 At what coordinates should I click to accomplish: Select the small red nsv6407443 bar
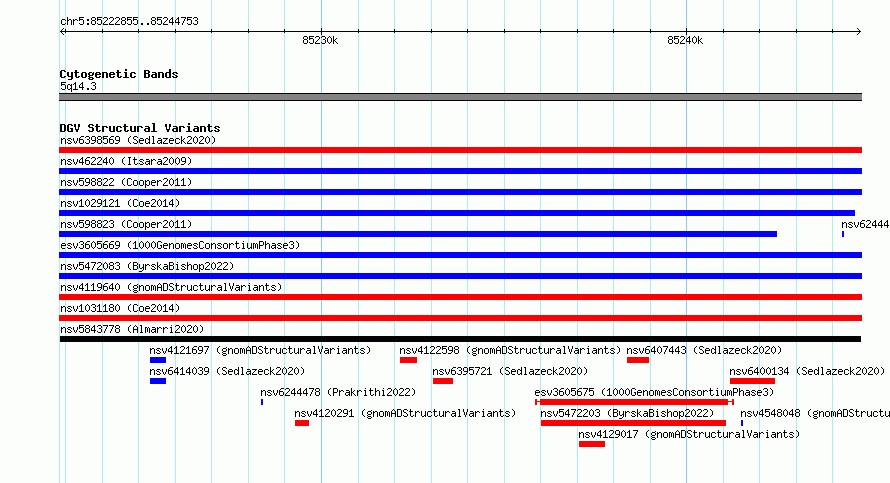[x=638, y=360]
